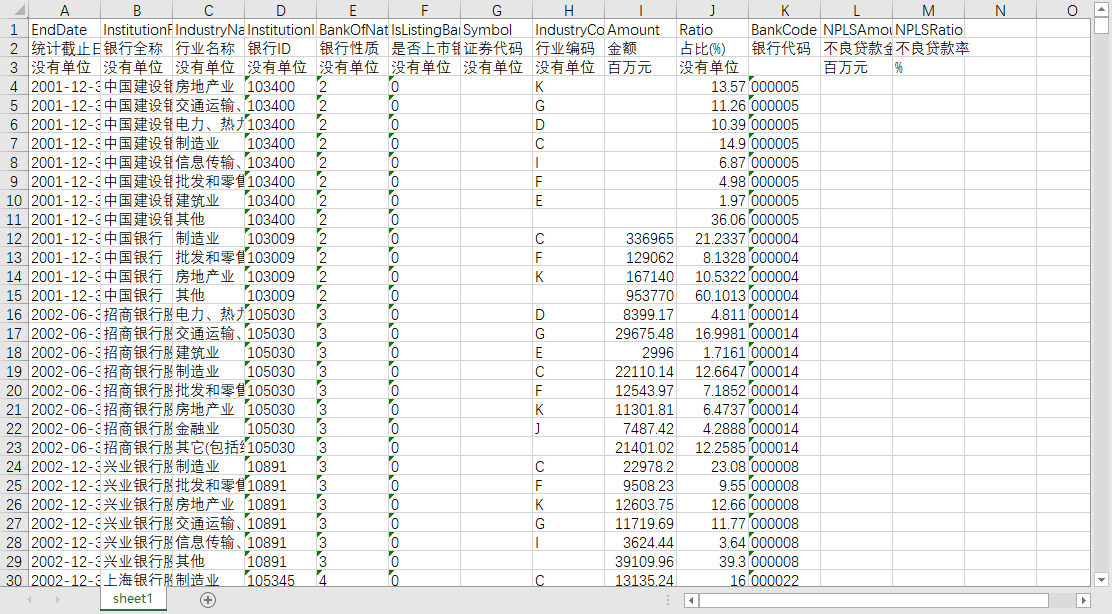Screen dimensions: 1112x614
Task: Click next sheet navigation arrow
Action: [57, 600]
